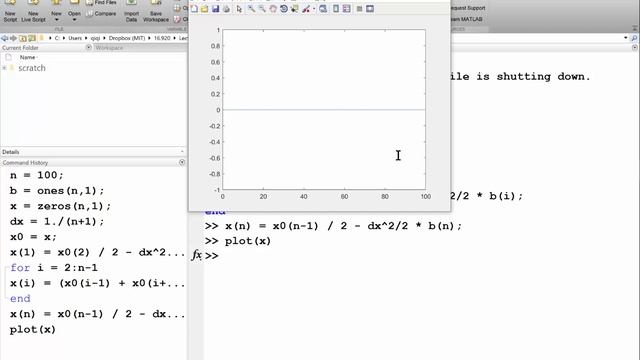Select 'x0 = x;' in Command History
The width and height of the screenshot is (640, 360).
click(x=33, y=237)
